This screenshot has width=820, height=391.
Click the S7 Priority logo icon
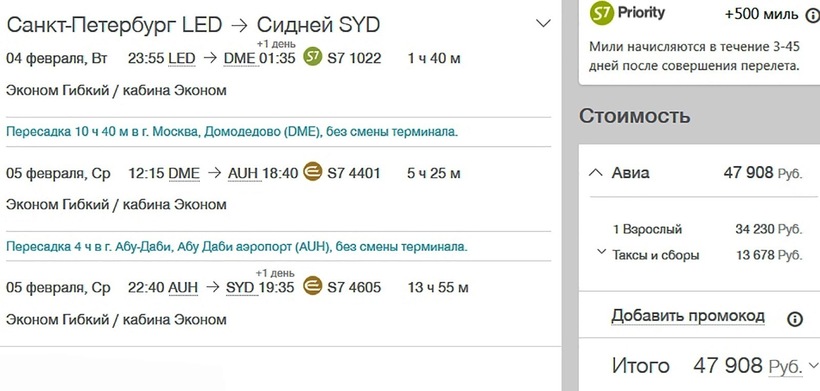click(x=601, y=13)
